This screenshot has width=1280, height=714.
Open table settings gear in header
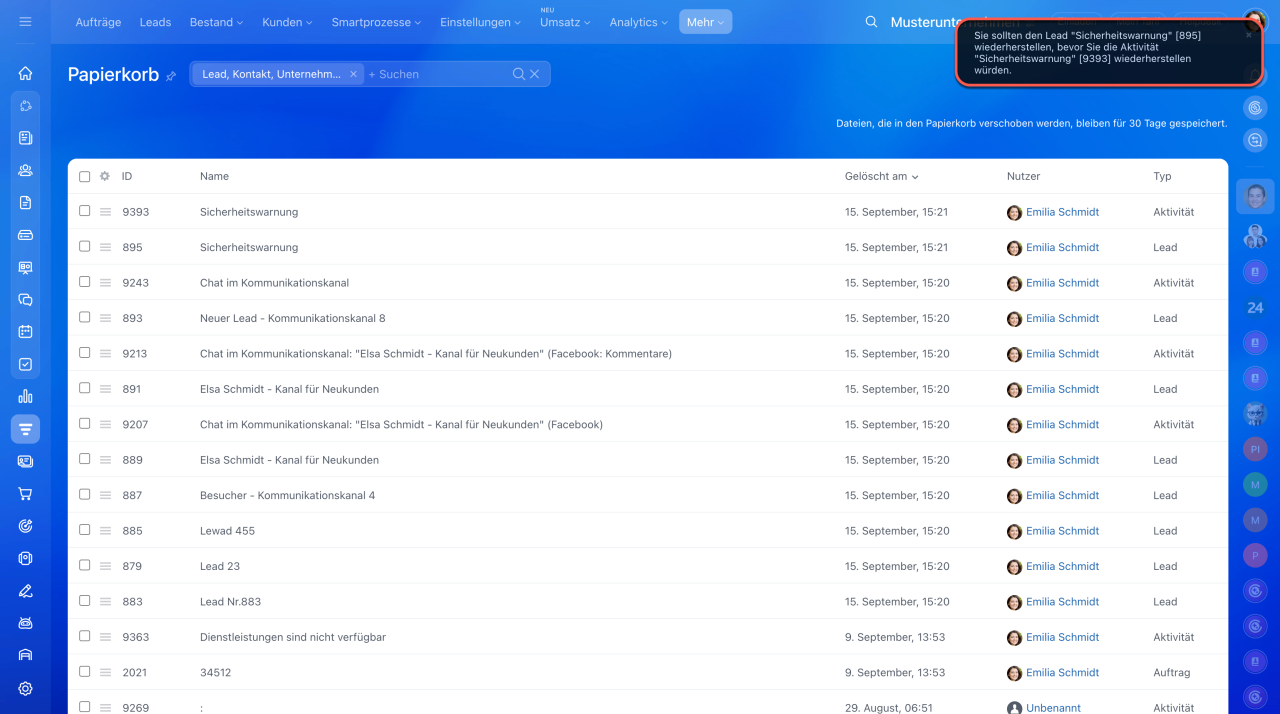pos(104,176)
